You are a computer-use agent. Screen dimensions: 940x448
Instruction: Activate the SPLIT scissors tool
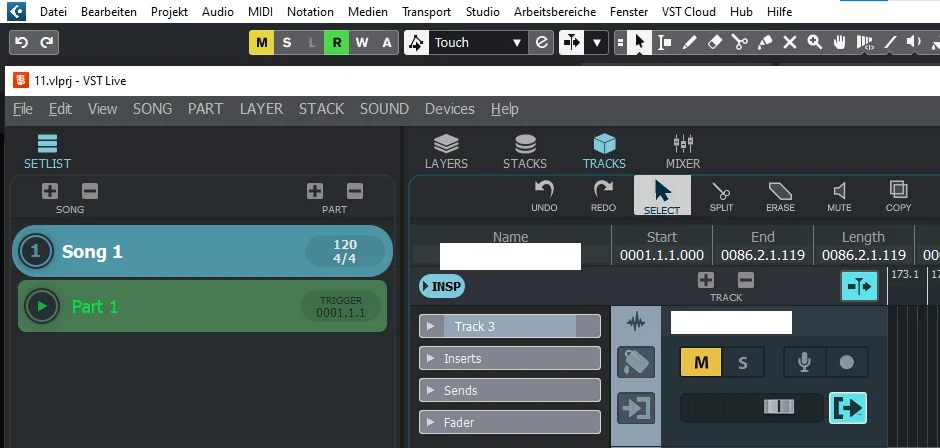(x=721, y=196)
